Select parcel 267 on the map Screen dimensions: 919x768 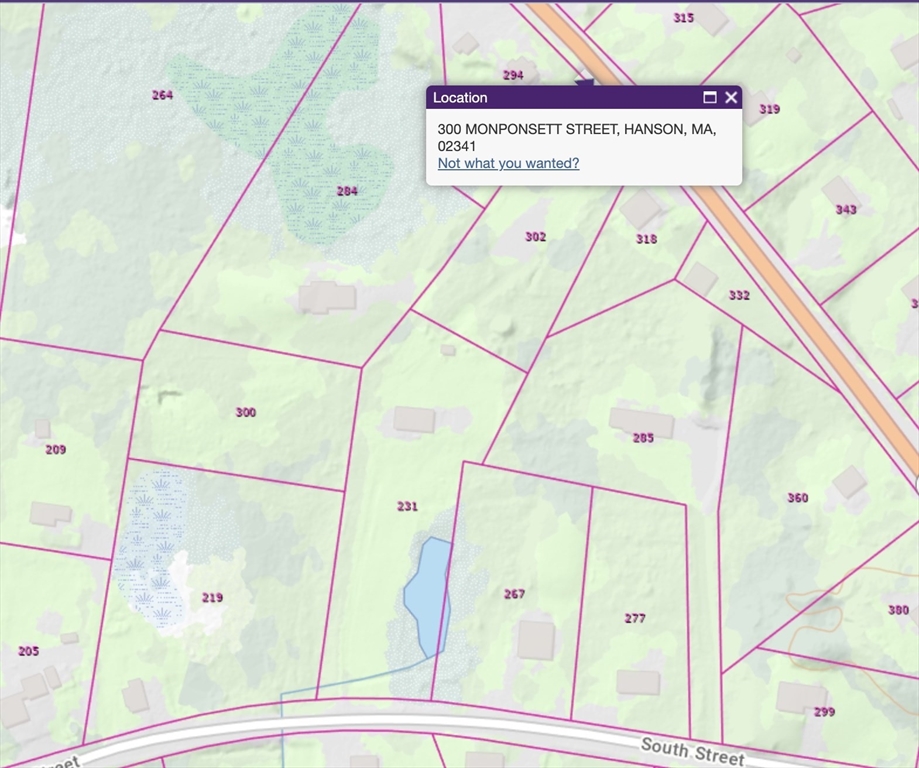click(514, 594)
